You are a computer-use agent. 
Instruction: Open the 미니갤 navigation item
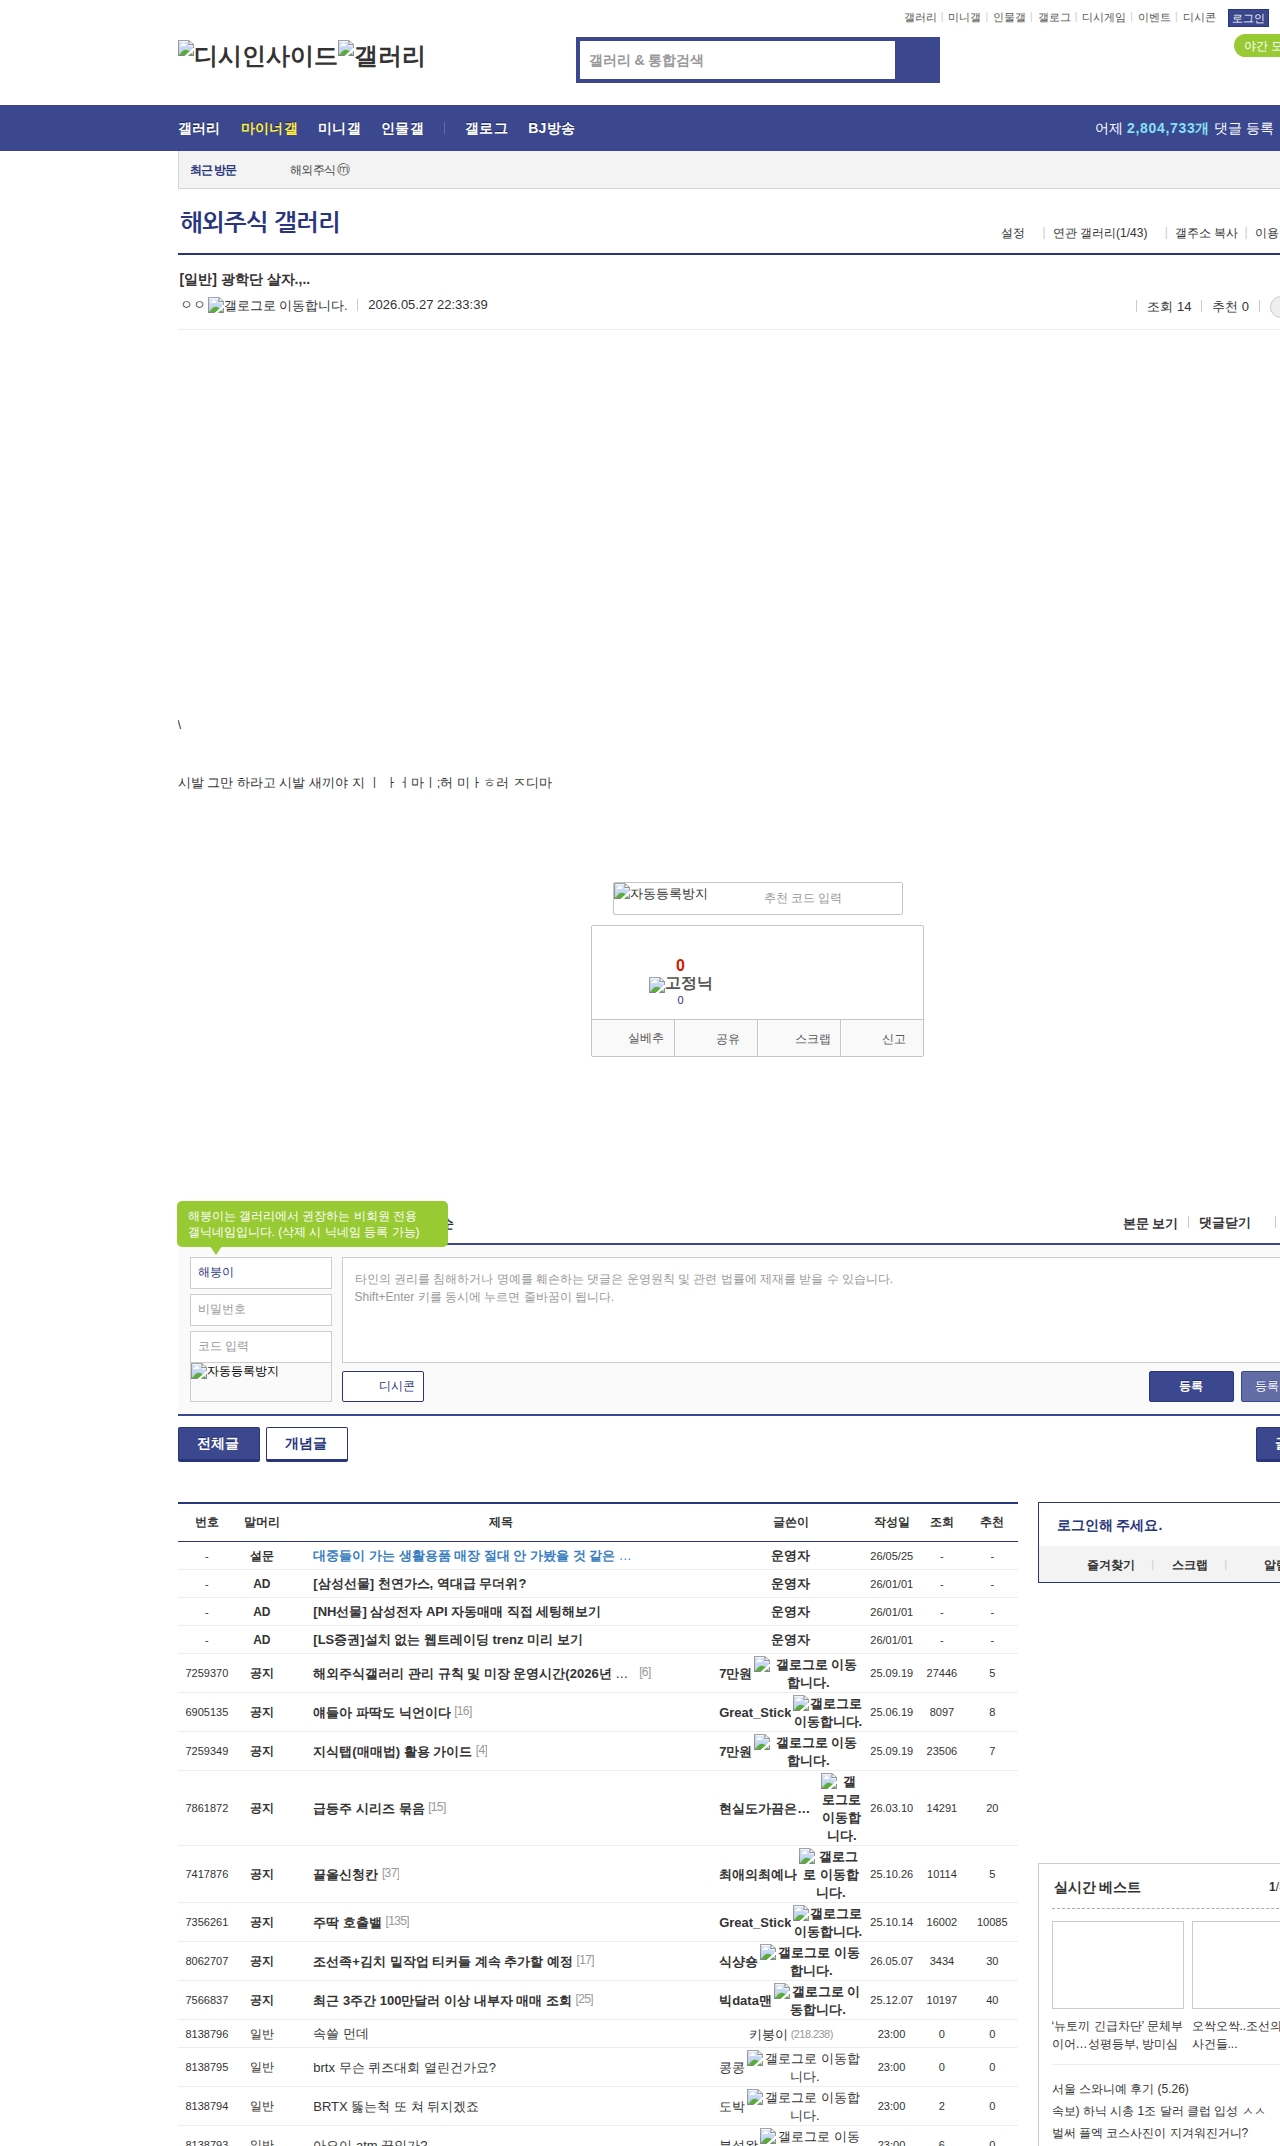point(339,129)
